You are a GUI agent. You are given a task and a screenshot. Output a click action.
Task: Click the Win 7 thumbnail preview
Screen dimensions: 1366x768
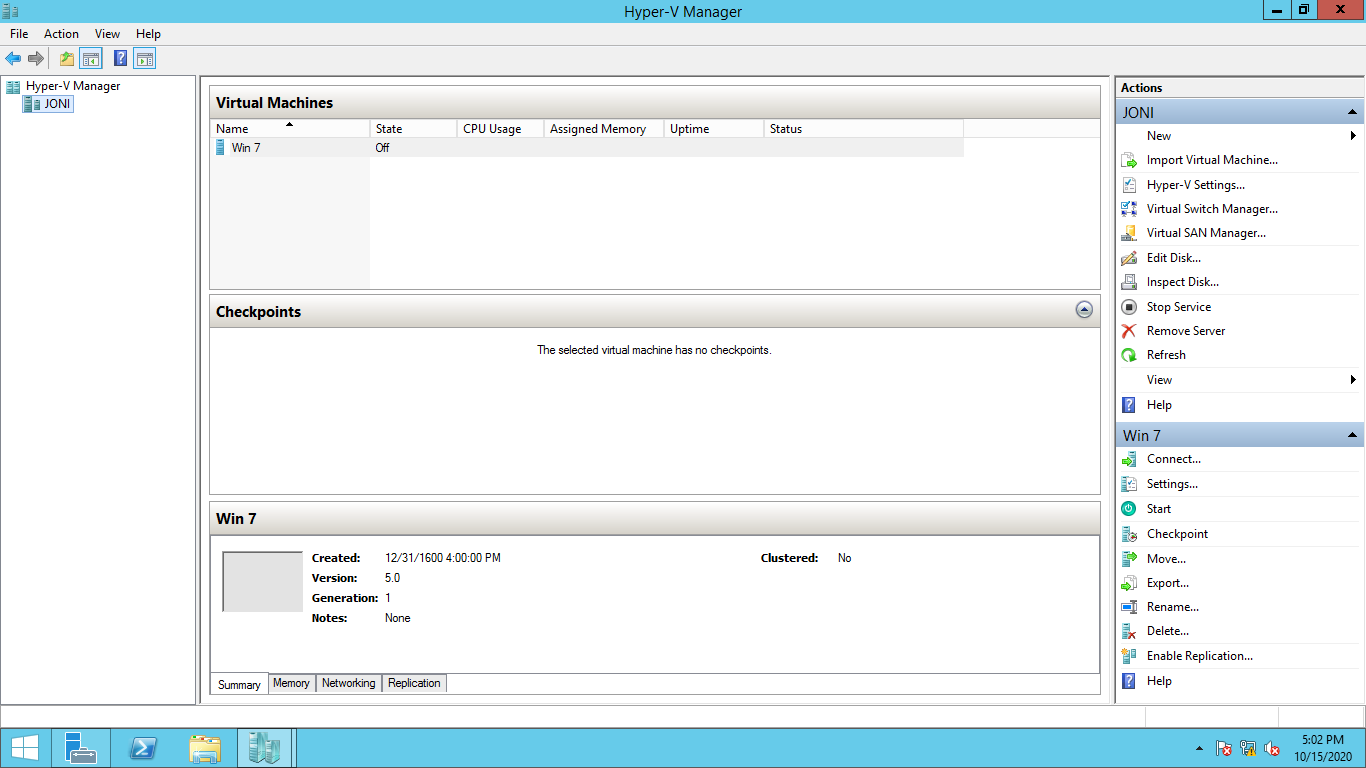coord(262,581)
